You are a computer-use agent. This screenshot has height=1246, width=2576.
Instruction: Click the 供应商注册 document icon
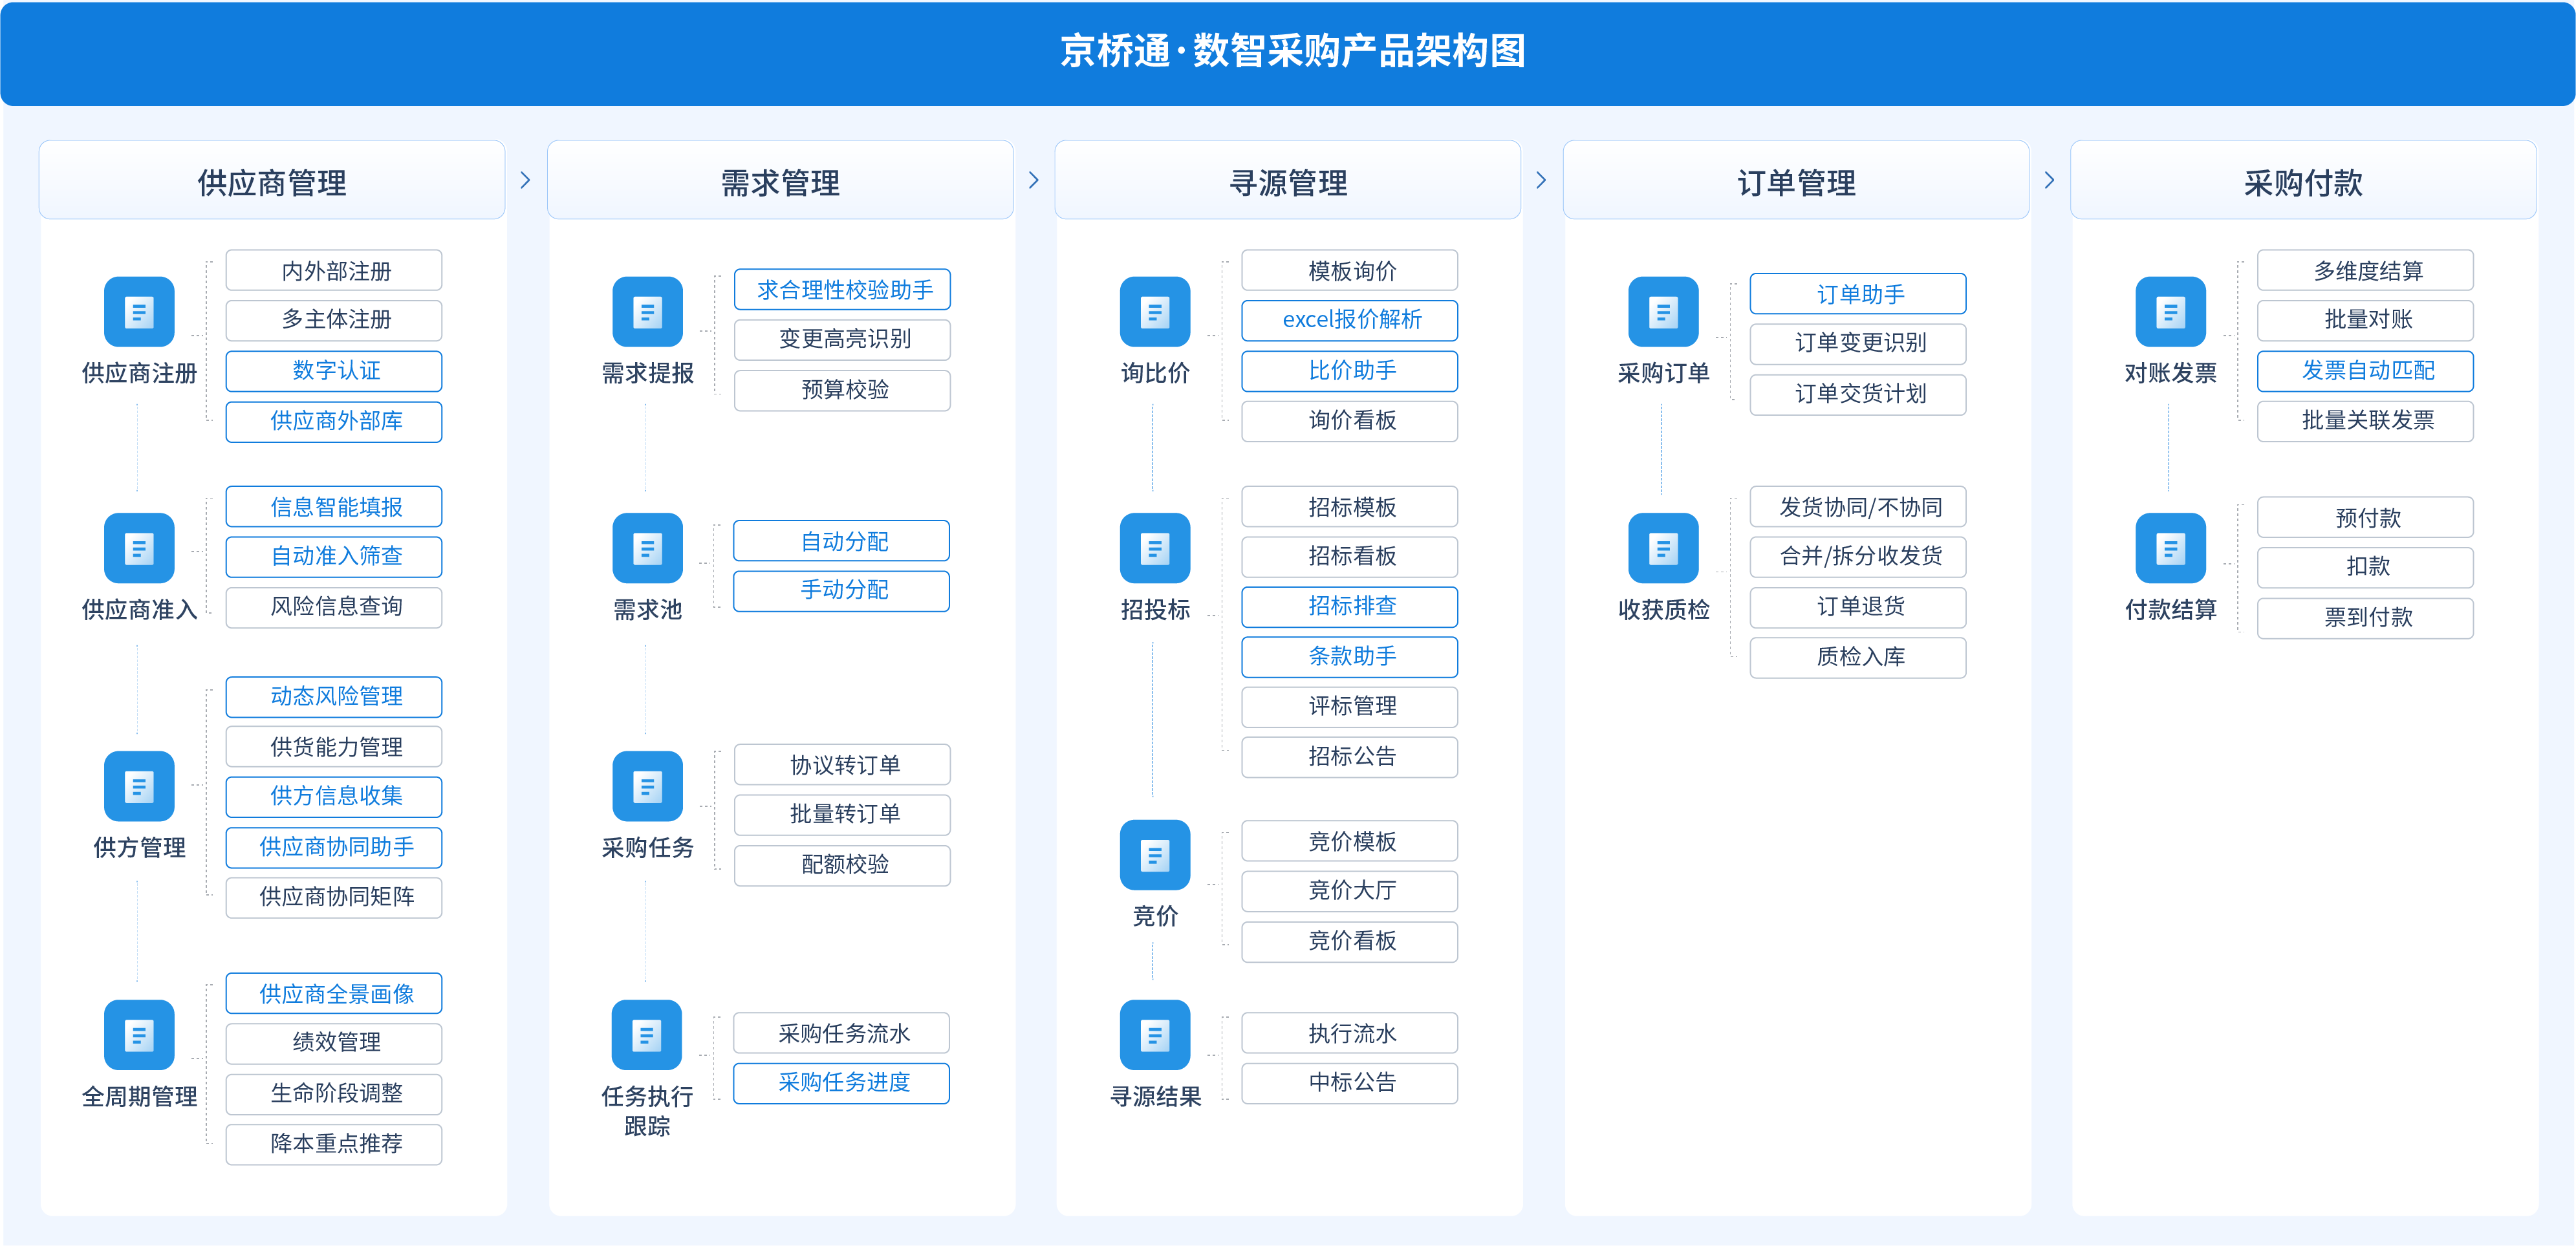139,312
